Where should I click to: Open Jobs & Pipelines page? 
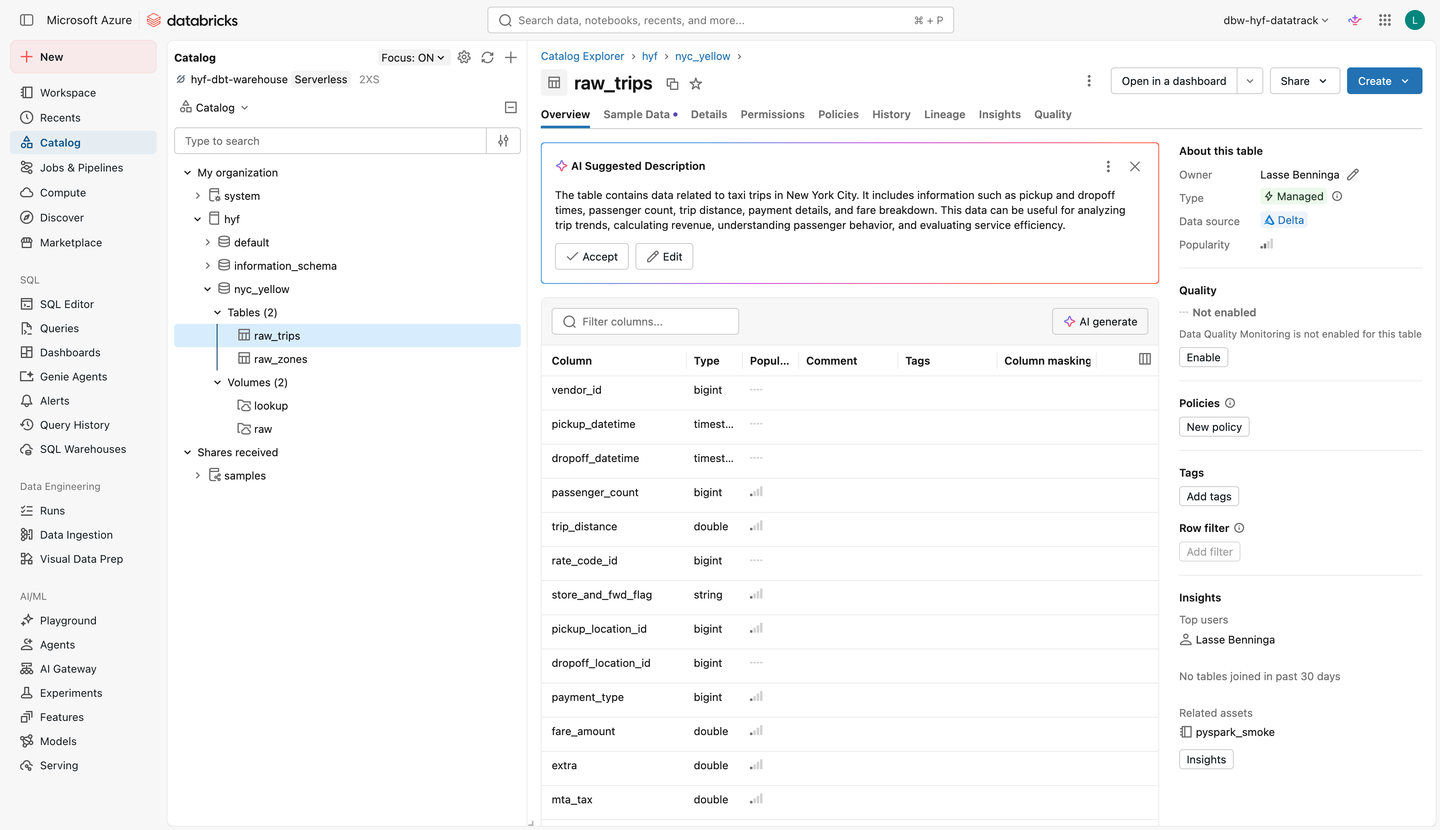[83, 168]
